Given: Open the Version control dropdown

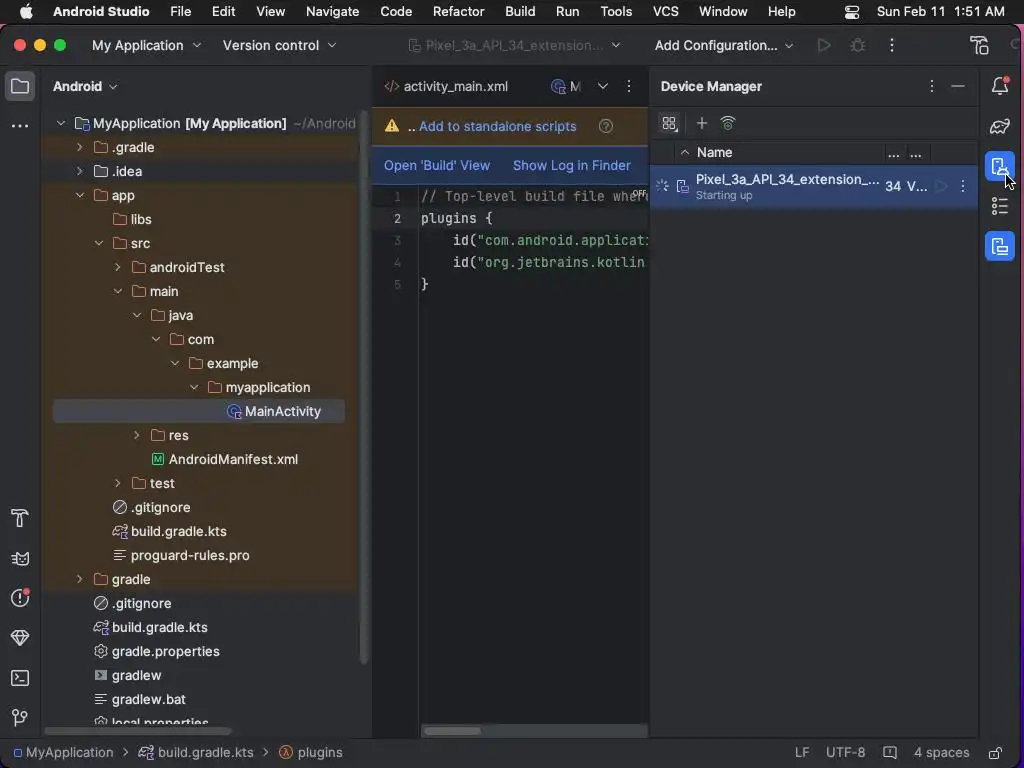Looking at the screenshot, I should pos(280,45).
